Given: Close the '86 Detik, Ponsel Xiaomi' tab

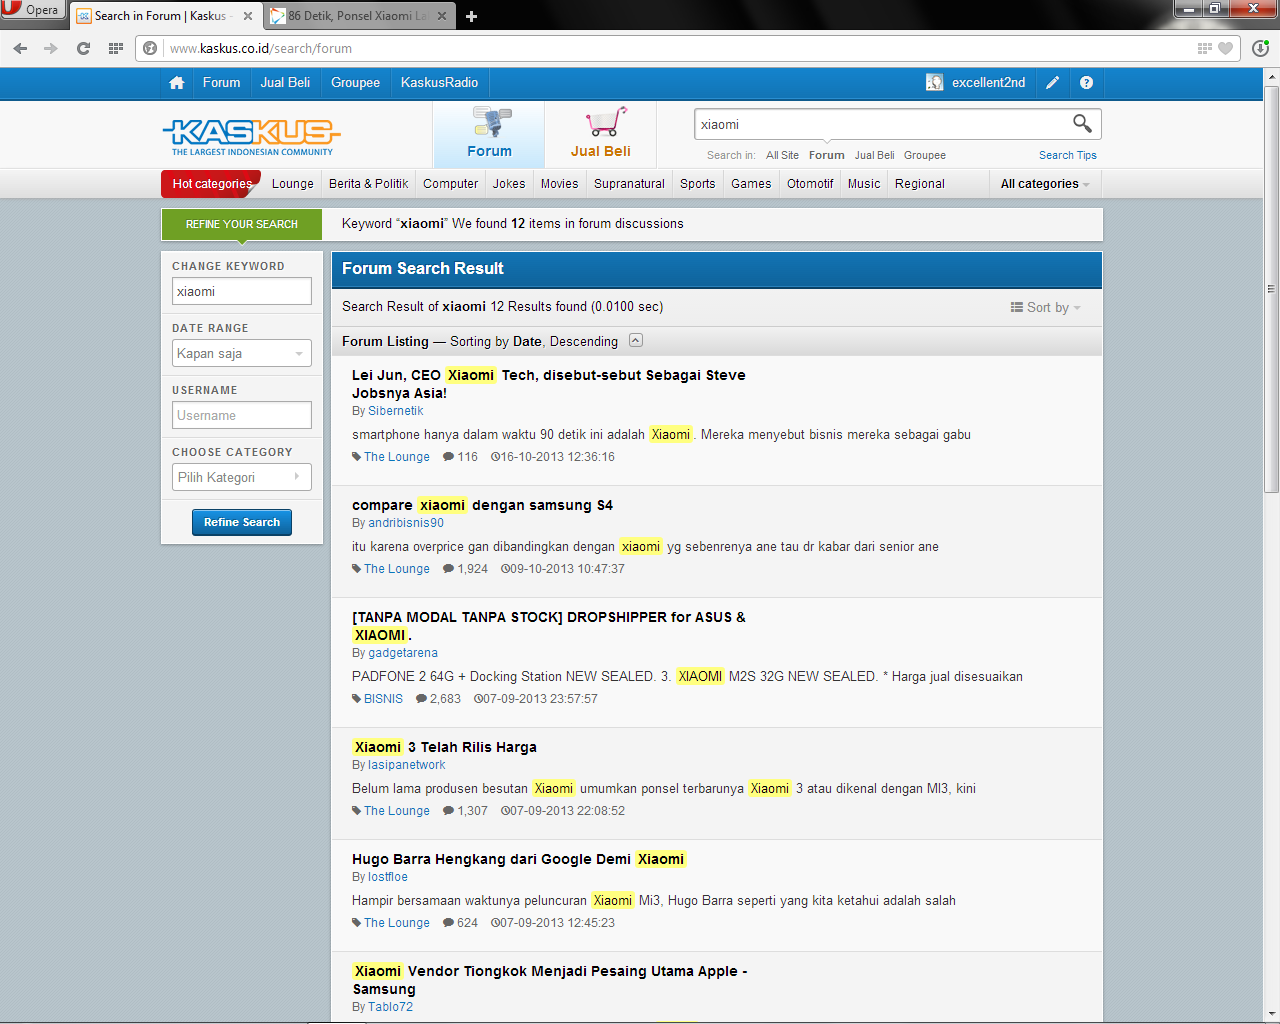Looking at the screenshot, I should pos(441,16).
